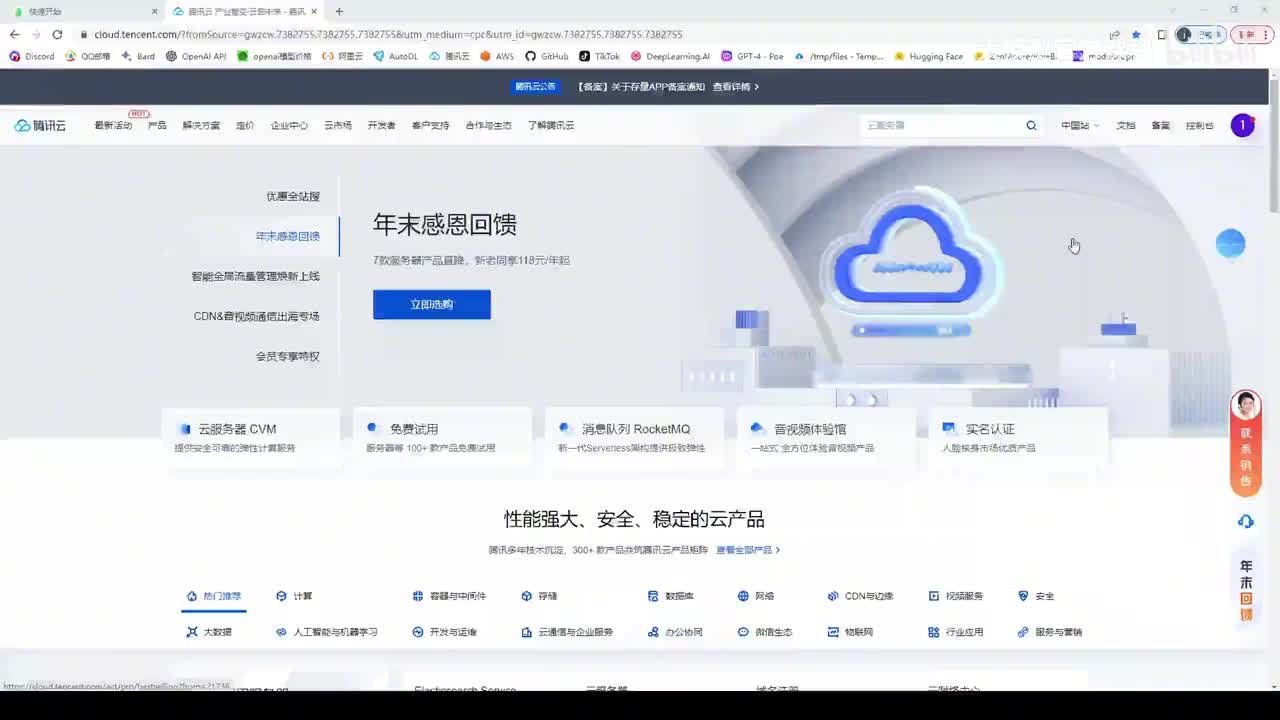Screen dimensions: 1280x720
Task: Bookmark this page with the star icon
Action: 1136,34
